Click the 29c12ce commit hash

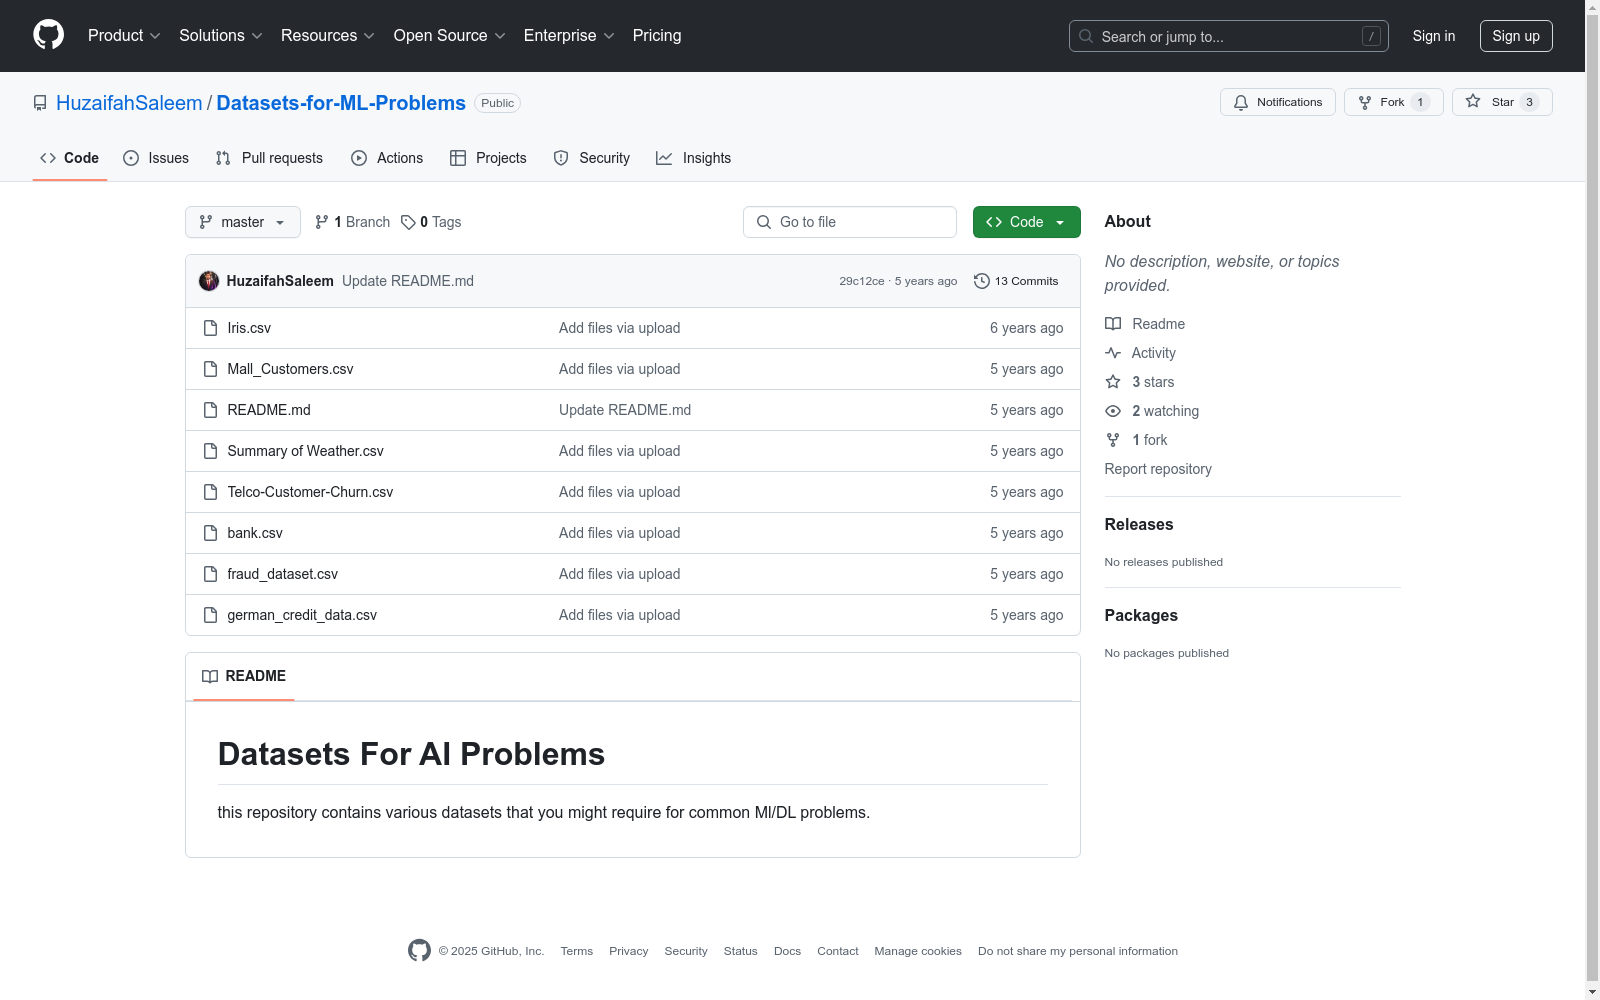tap(862, 281)
